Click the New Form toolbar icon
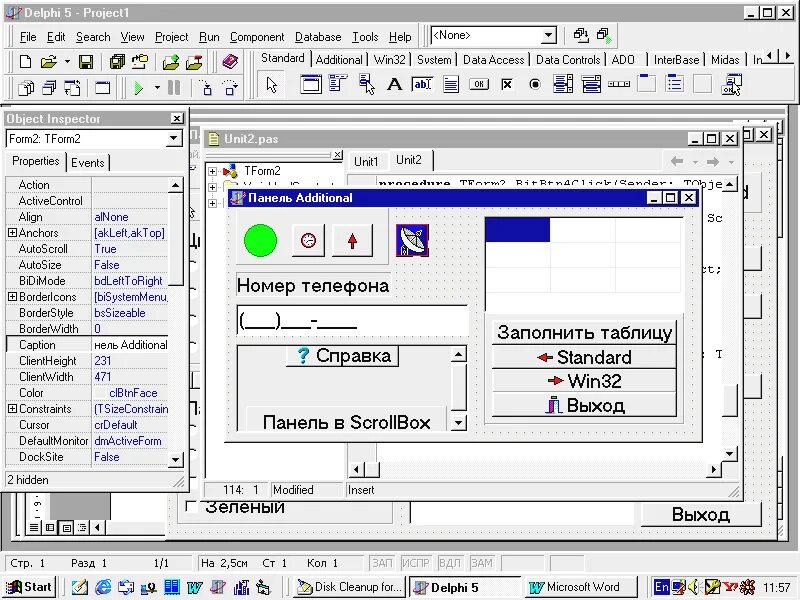800x600 pixels. pyautogui.click(x=103, y=88)
